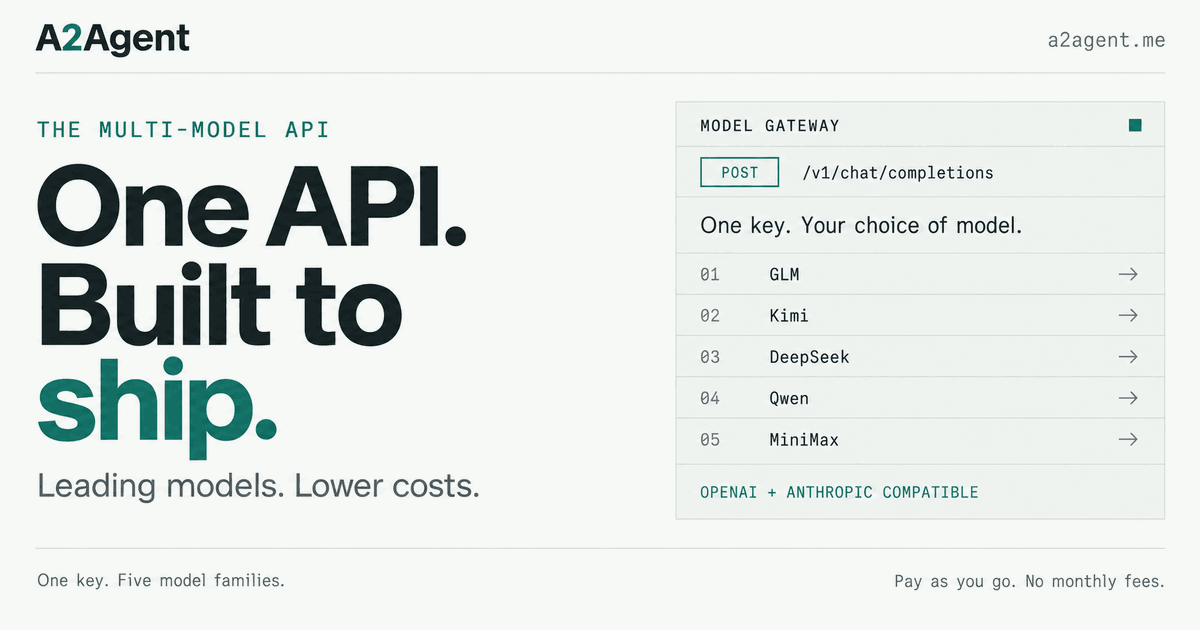Select the DeepSeek model name
Screen dimensions: 1200x630
[809, 357]
